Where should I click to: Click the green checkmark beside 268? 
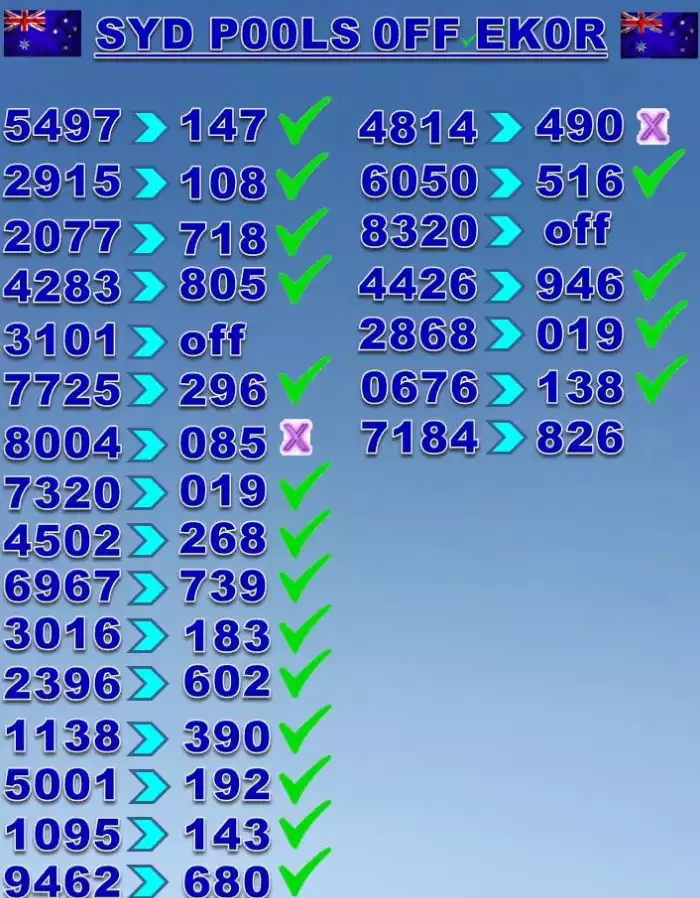pyautogui.click(x=305, y=534)
